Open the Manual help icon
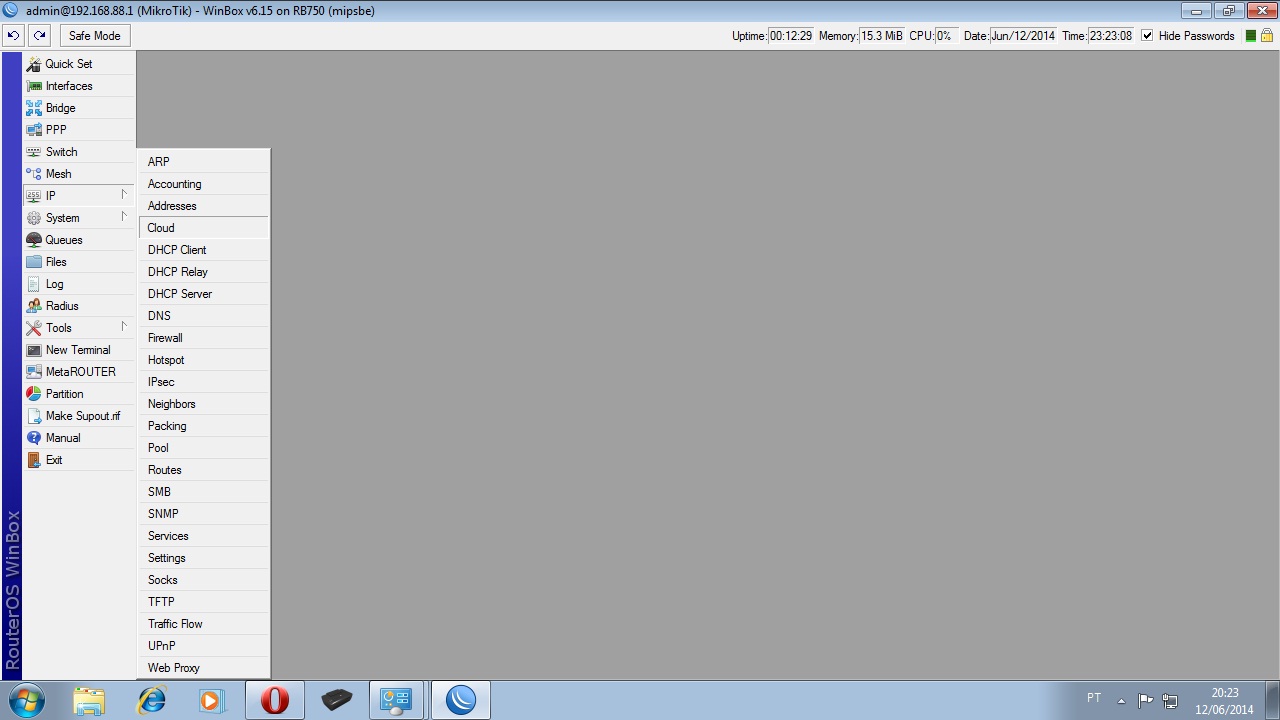Screen dimensions: 1280x720 34,438
